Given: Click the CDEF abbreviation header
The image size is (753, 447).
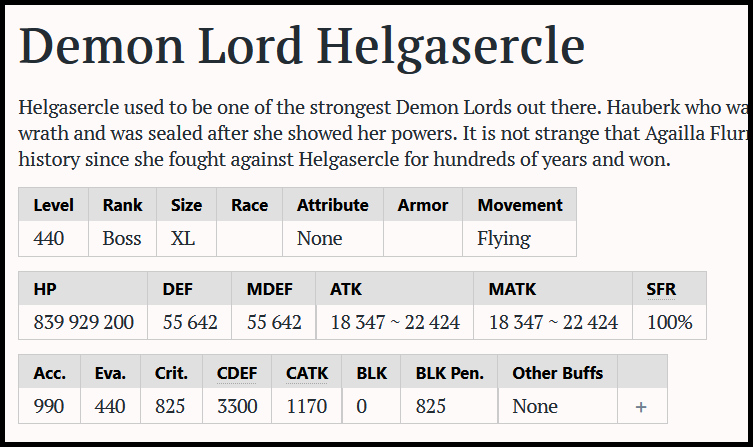Looking at the screenshot, I should point(237,373).
